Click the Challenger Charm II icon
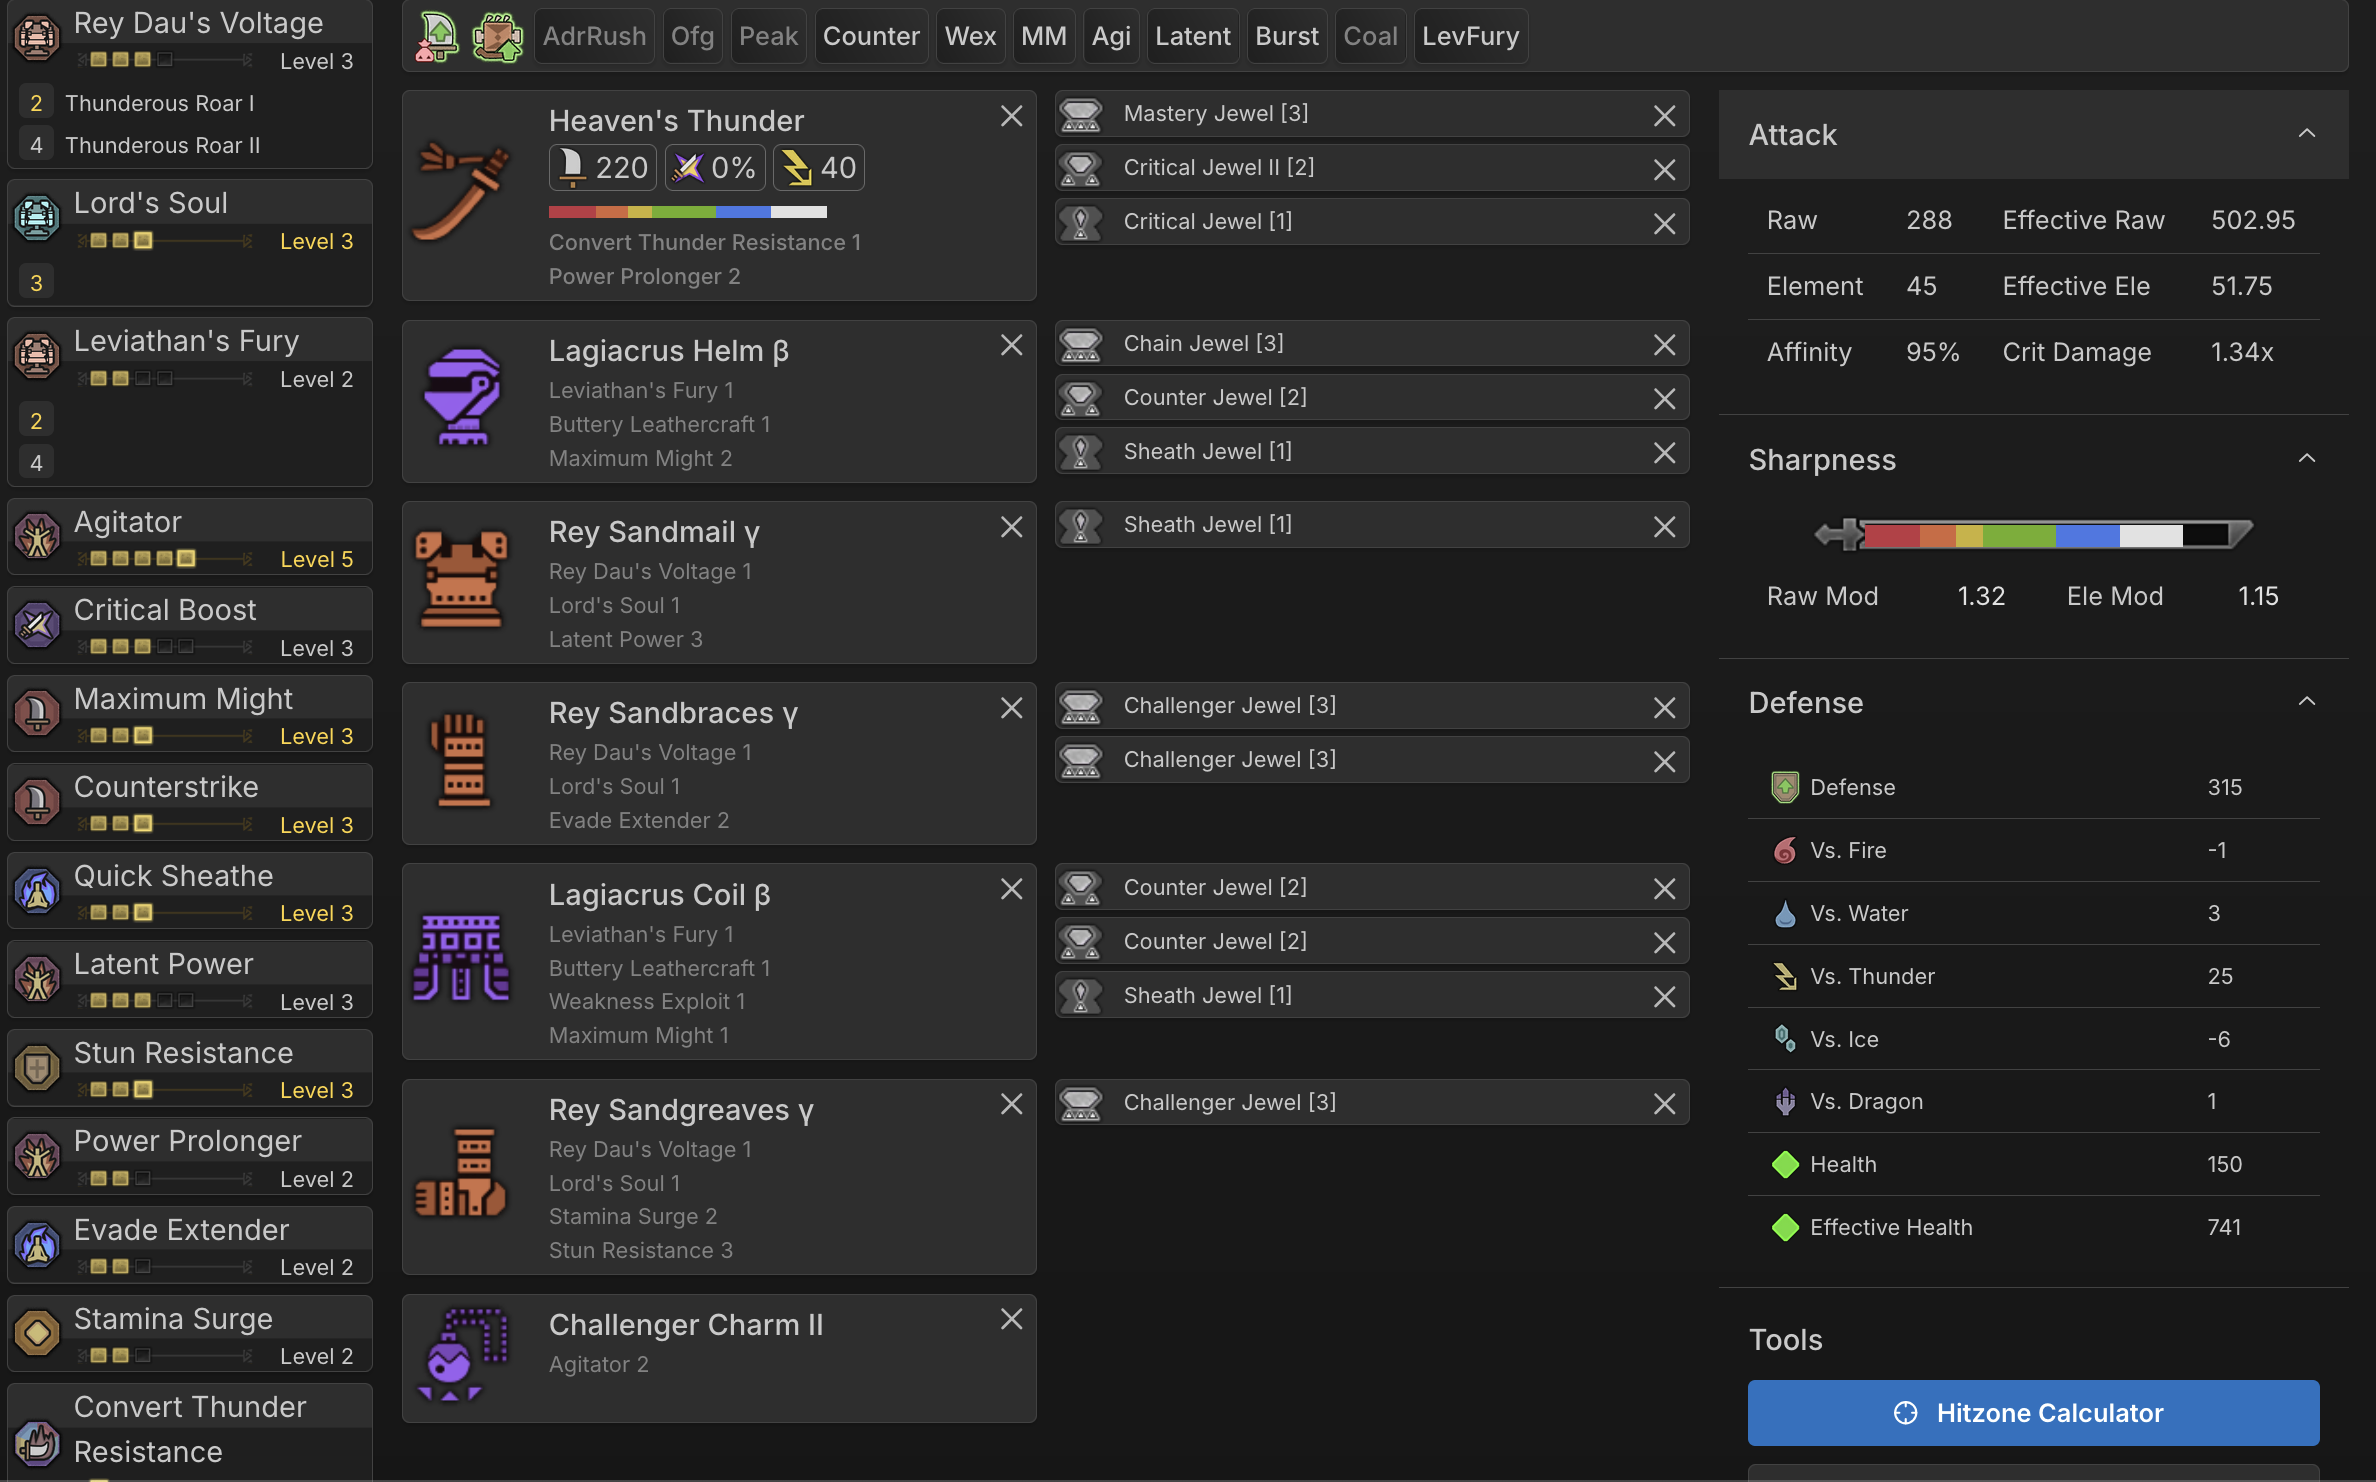The width and height of the screenshot is (2376, 1482). (x=462, y=1355)
